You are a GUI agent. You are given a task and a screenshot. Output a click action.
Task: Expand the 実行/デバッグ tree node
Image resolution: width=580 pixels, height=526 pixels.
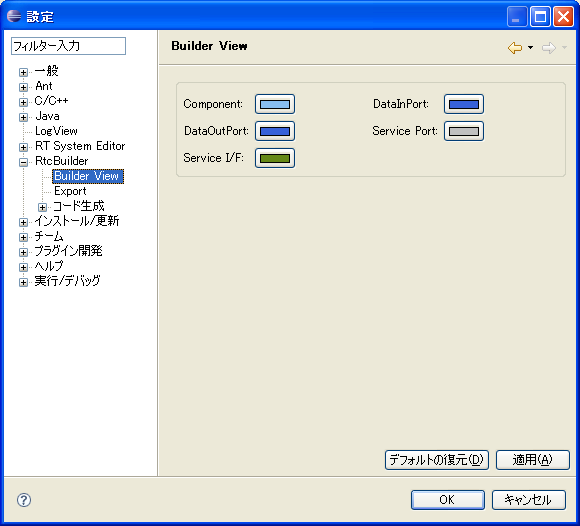tap(23, 282)
